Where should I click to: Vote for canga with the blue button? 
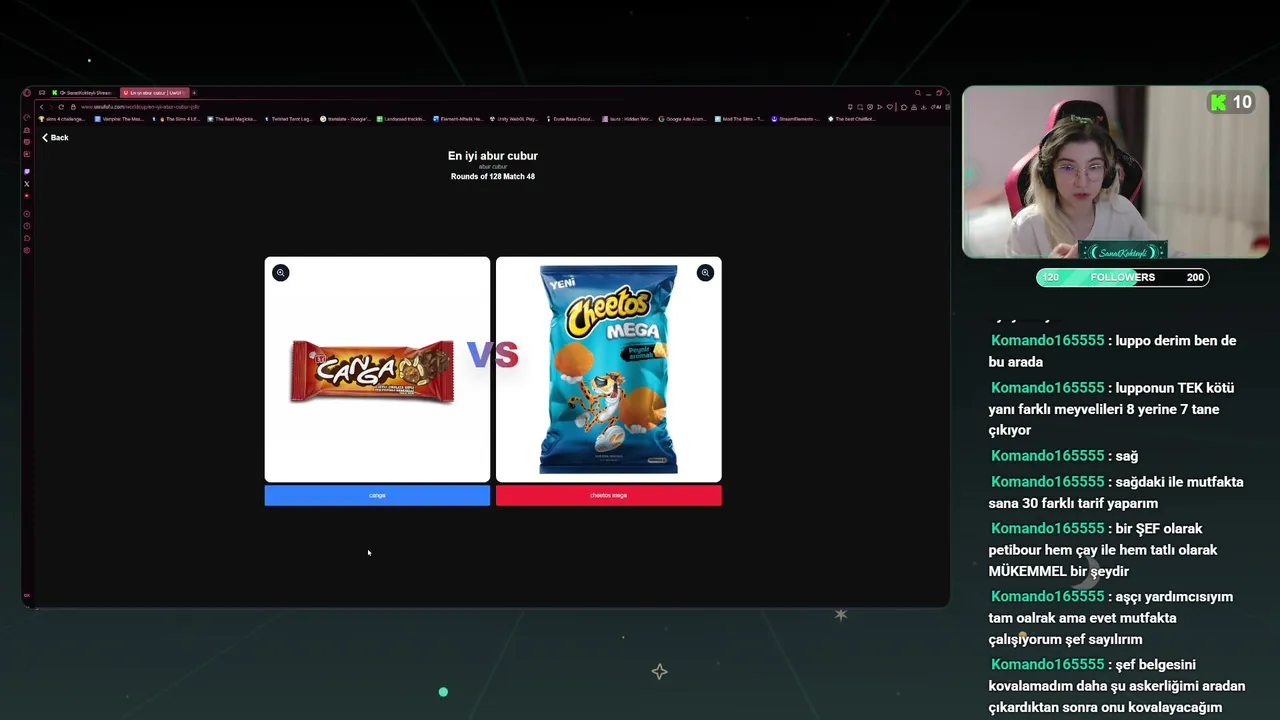pos(377,495)
